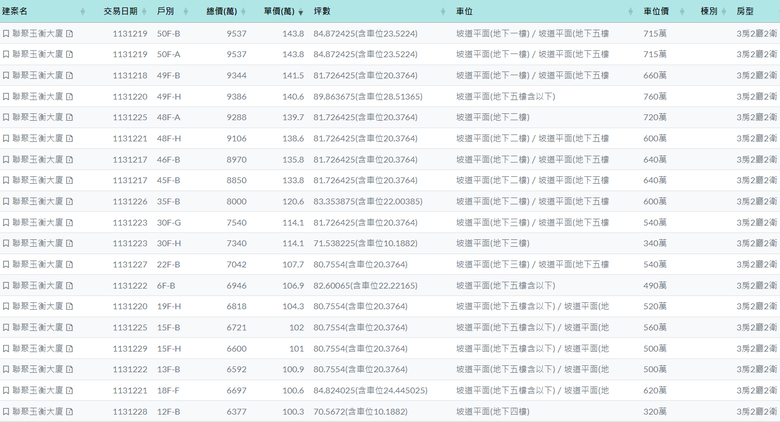Click bookmark icon for the 30F-H row

[6, 243]
